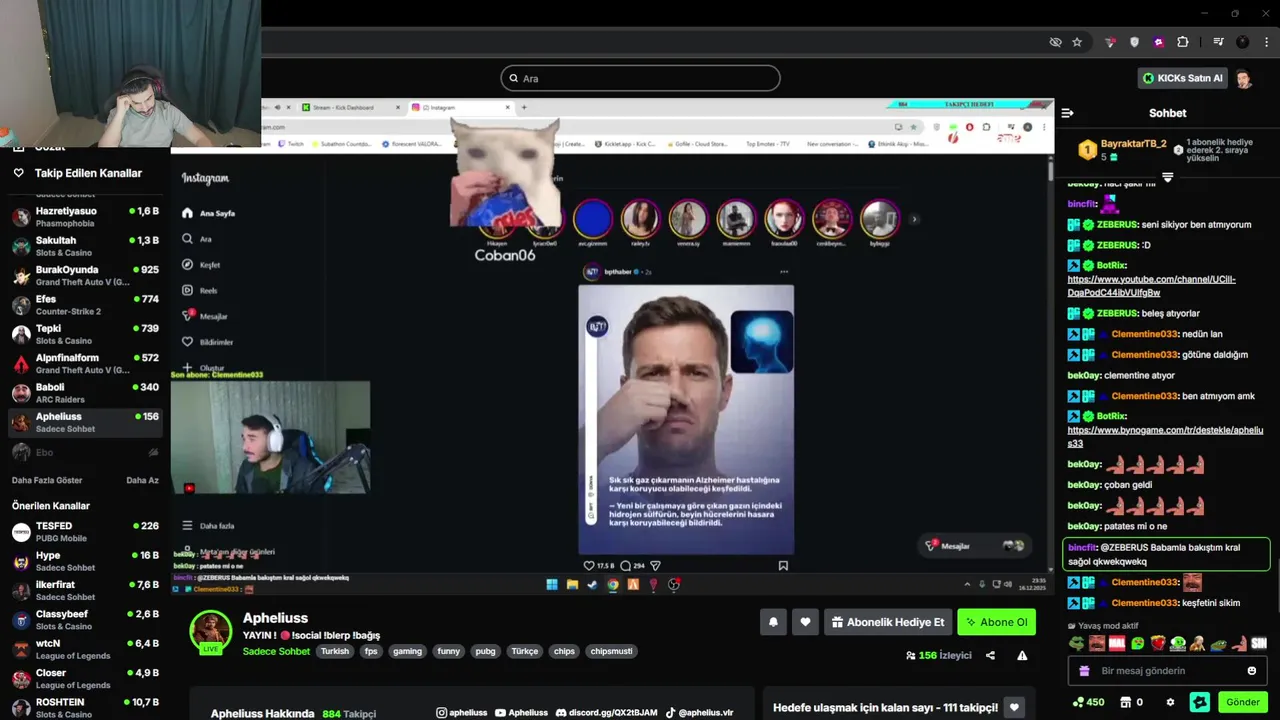Open Hype recommended channel
The width and height of the screenshot is (1280, 720).
click(x=85, y=561)
